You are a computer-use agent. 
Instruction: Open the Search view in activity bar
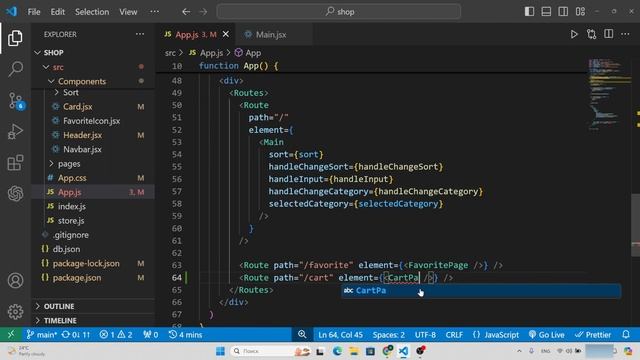15,69
